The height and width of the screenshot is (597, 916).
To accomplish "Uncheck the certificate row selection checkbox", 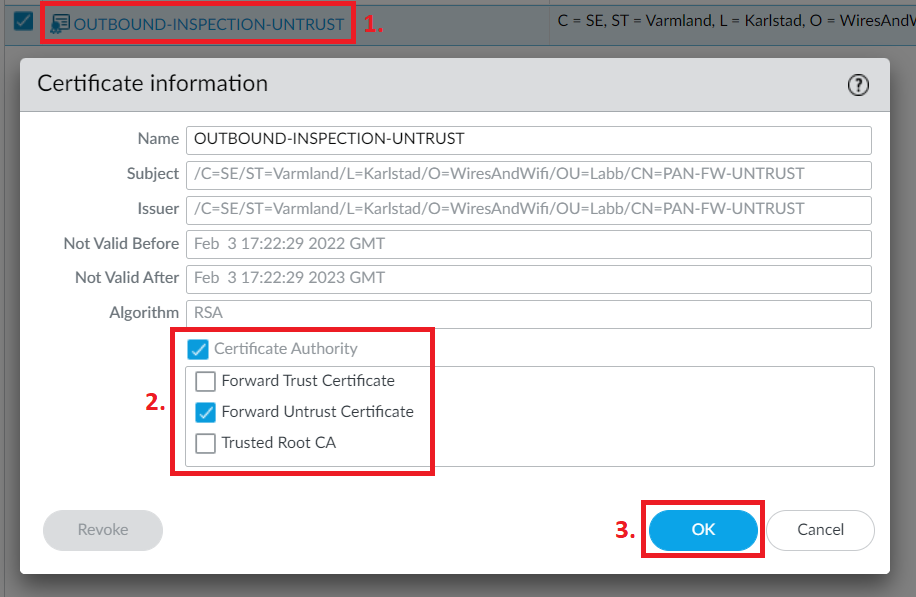I will pyautogui.click(x=21, y=20).
